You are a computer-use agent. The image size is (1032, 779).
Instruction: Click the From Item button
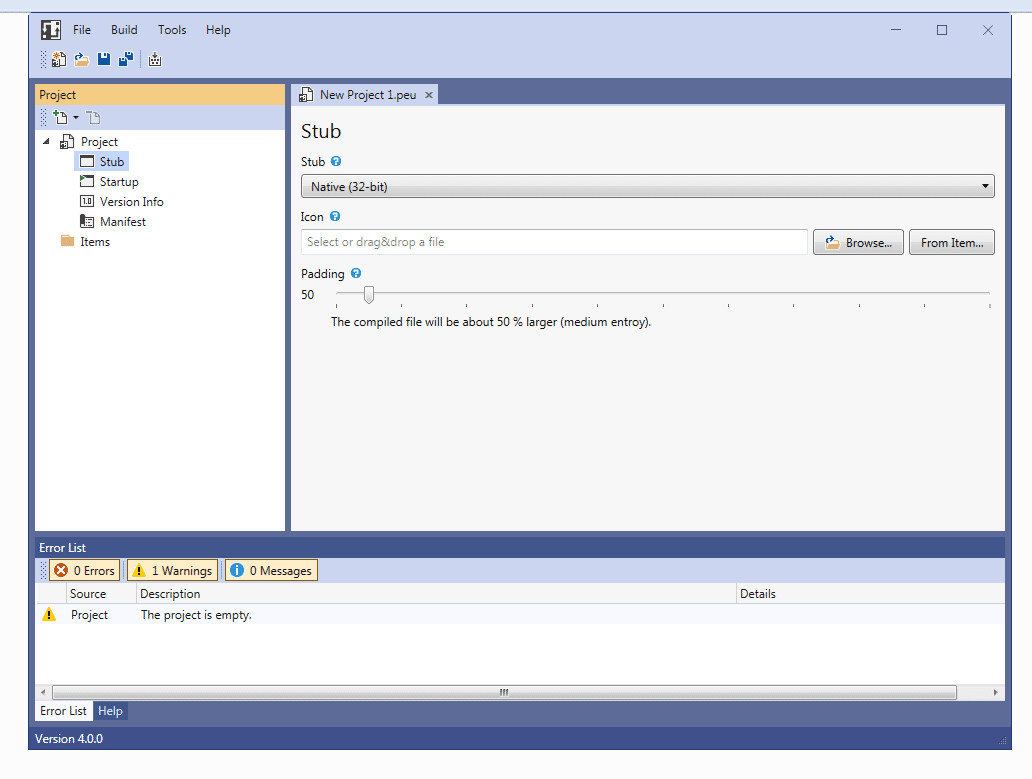click(951, 241)
